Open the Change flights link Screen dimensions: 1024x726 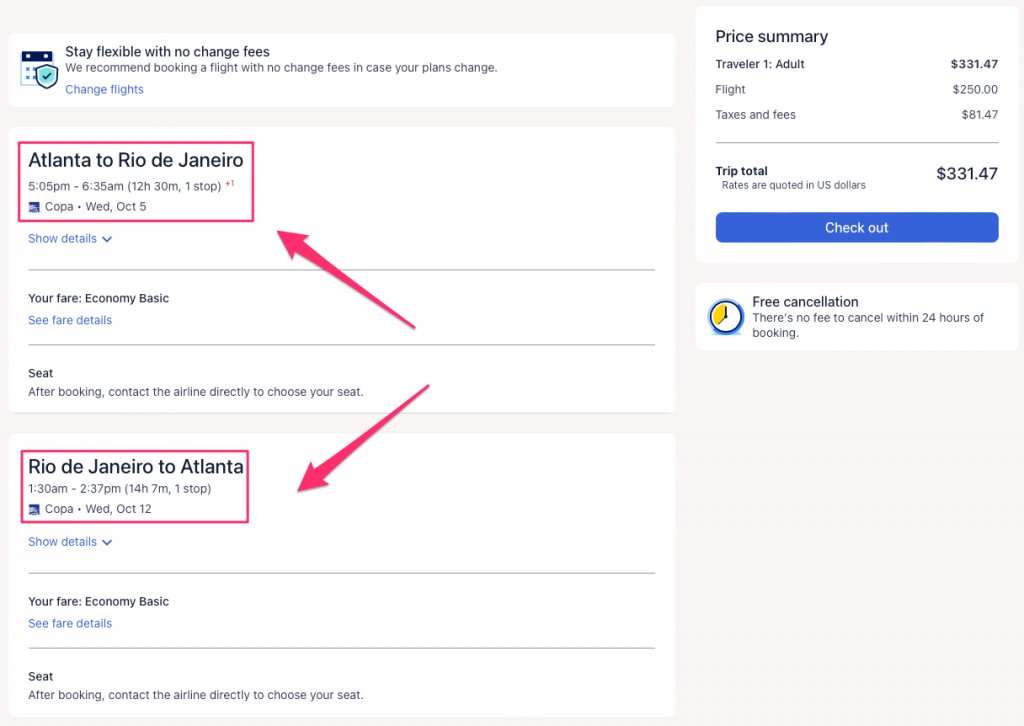(x=104, y=90)
